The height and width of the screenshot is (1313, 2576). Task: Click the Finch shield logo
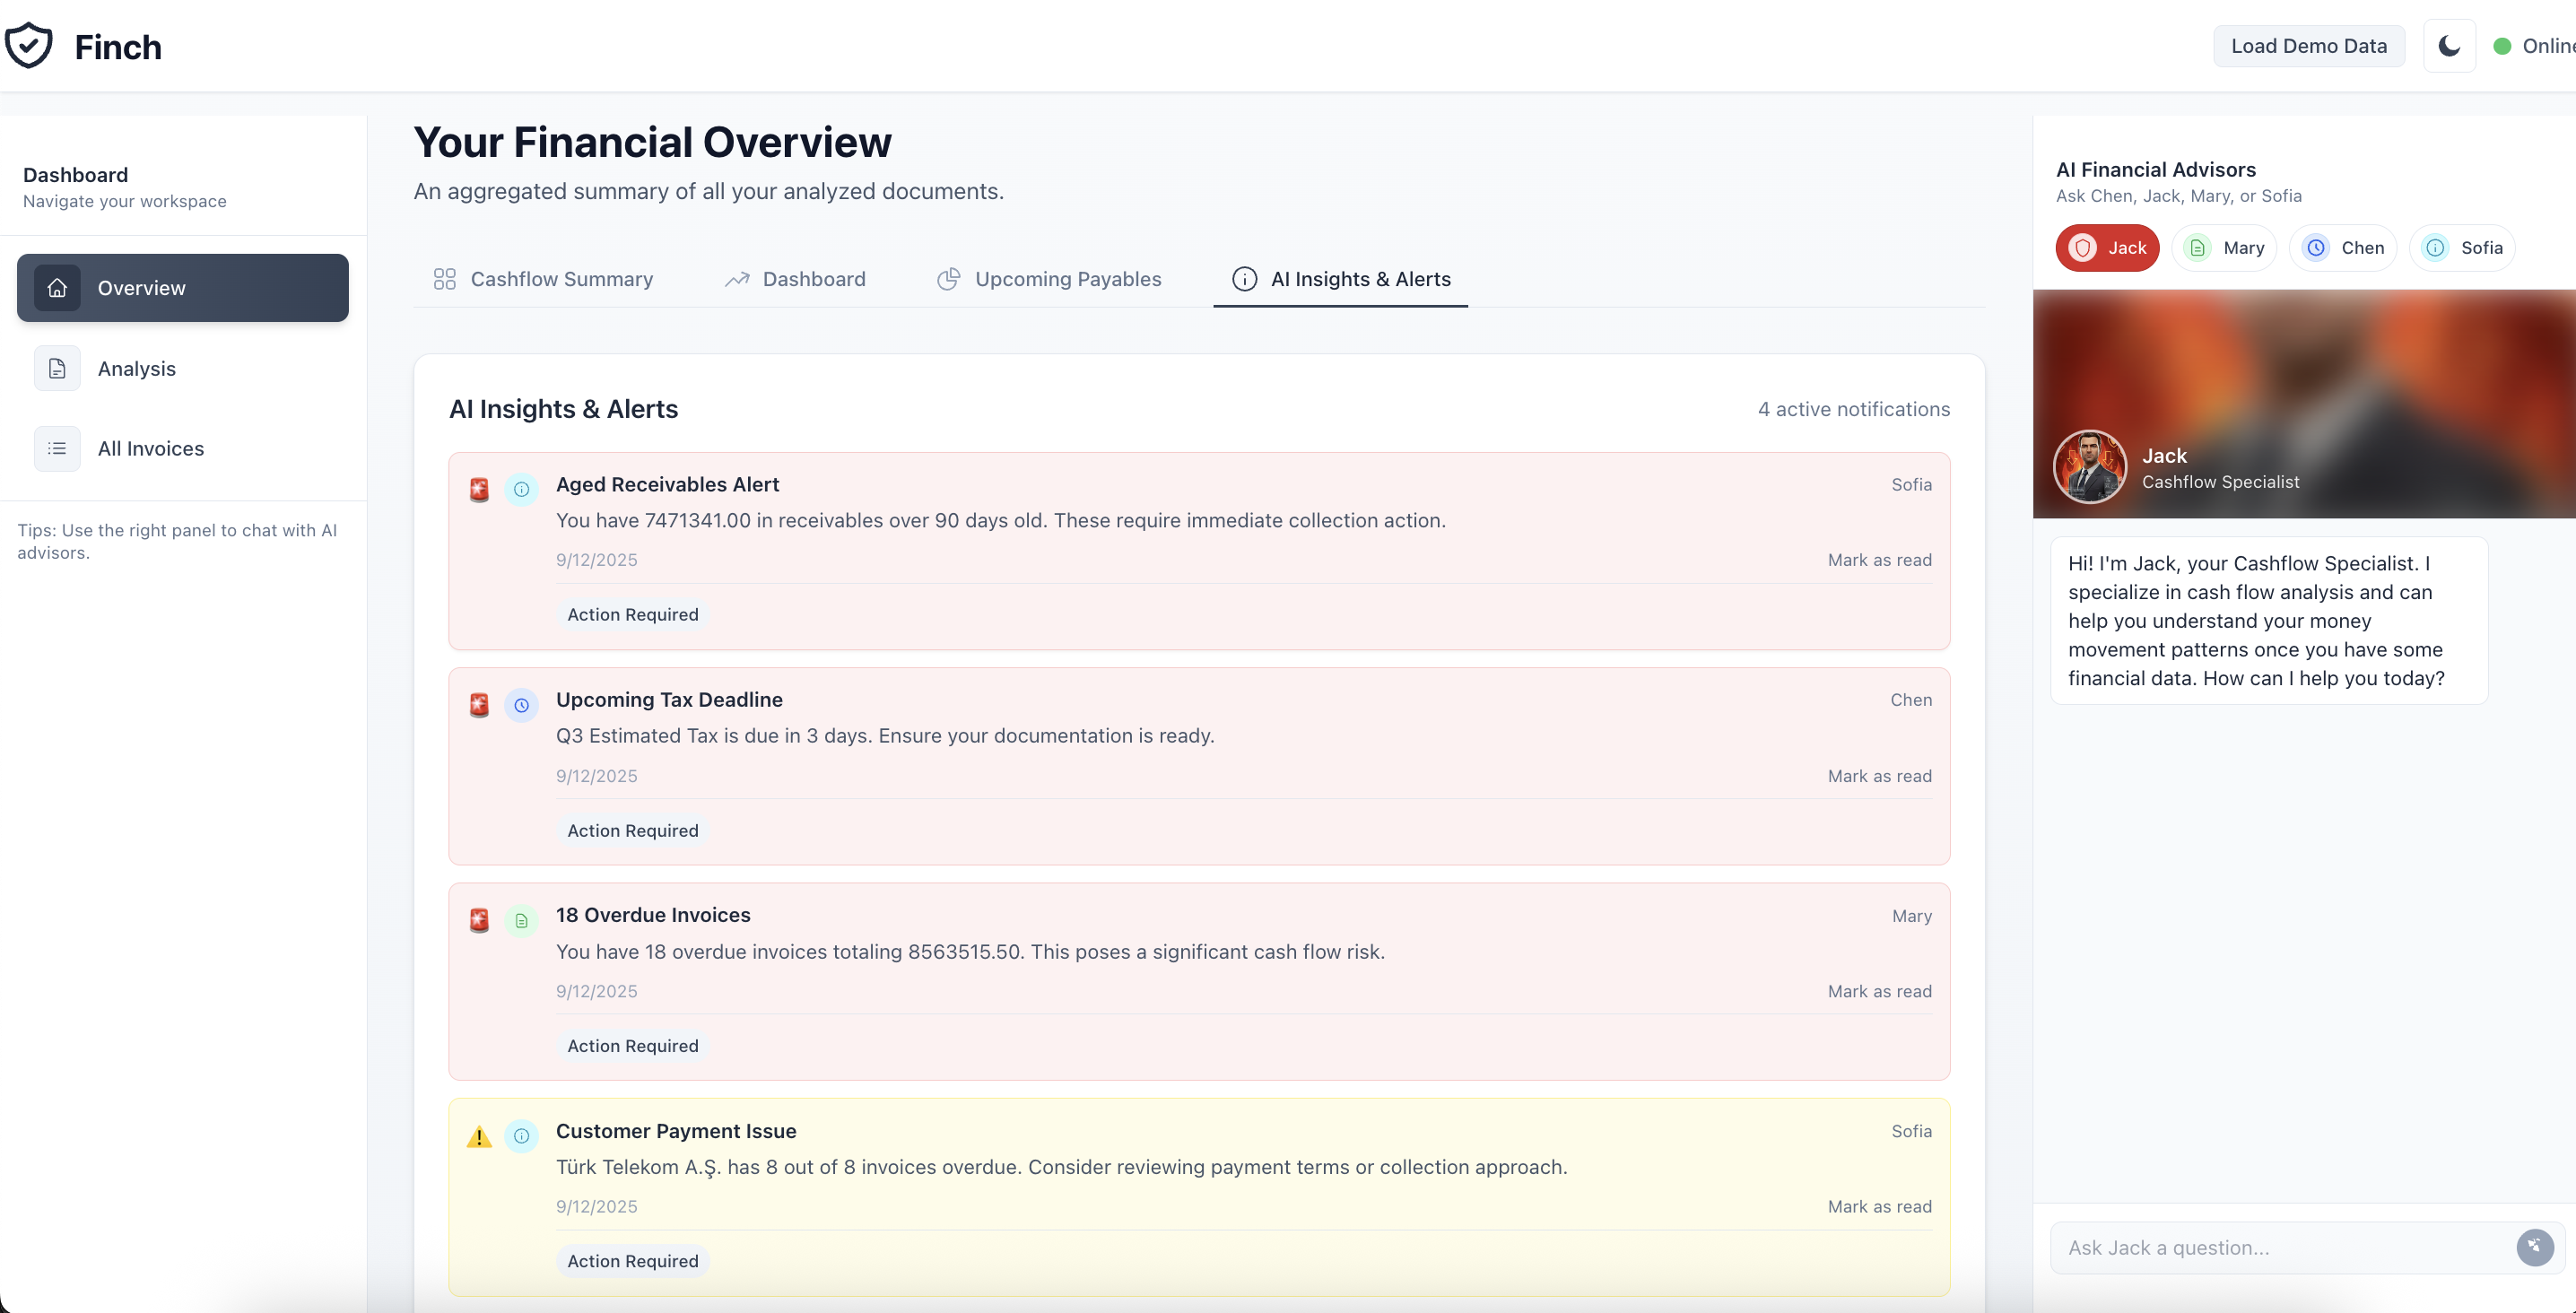pos(29,46)
